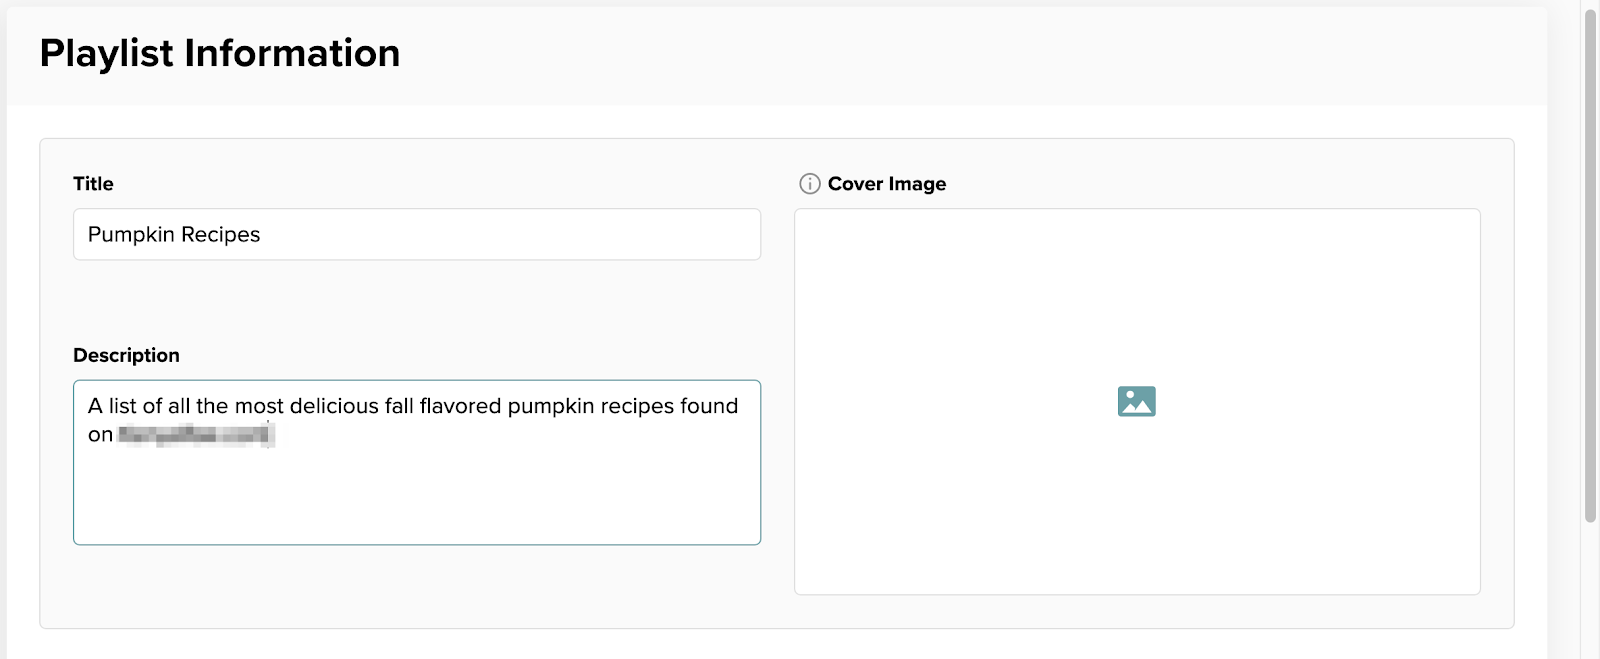Place cursor after word found in Description

tap(739, 406)
